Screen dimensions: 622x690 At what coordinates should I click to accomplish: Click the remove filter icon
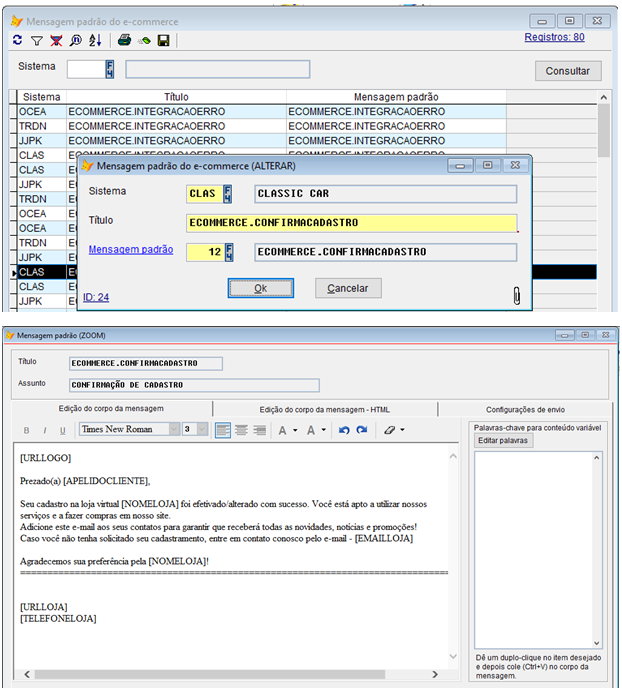(x=56, y=41)
